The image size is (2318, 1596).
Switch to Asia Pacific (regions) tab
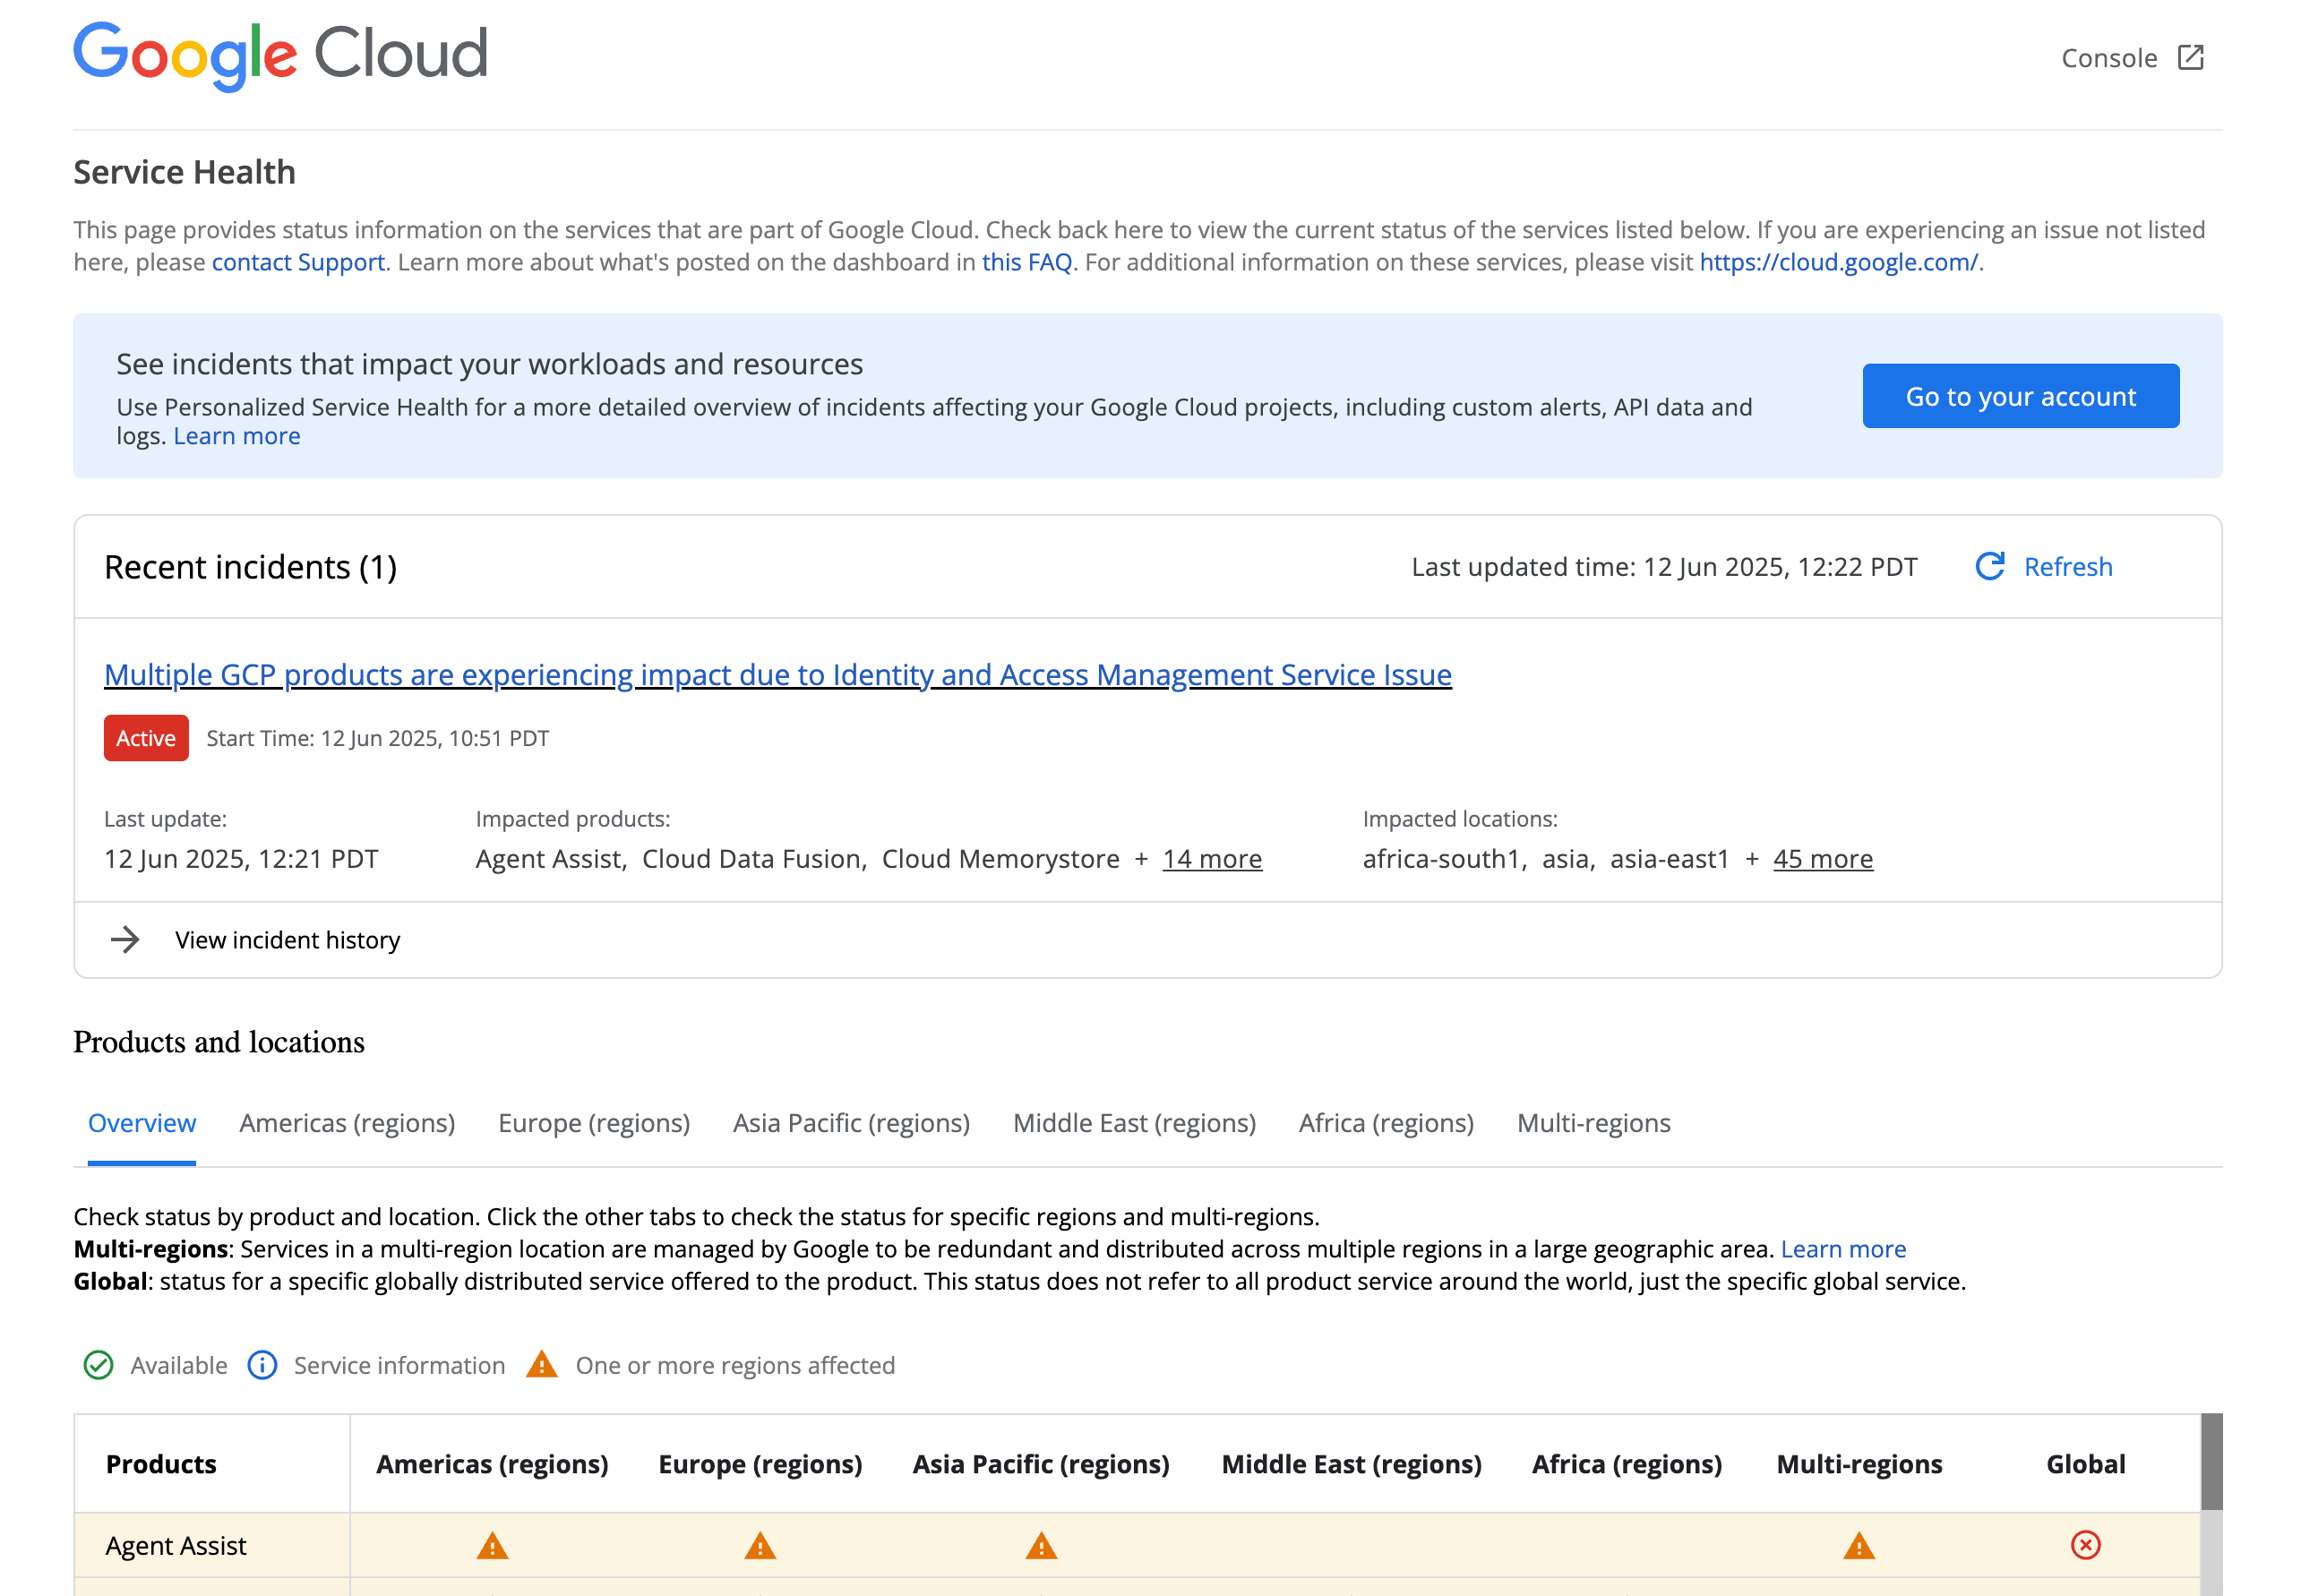[851, 1123]
